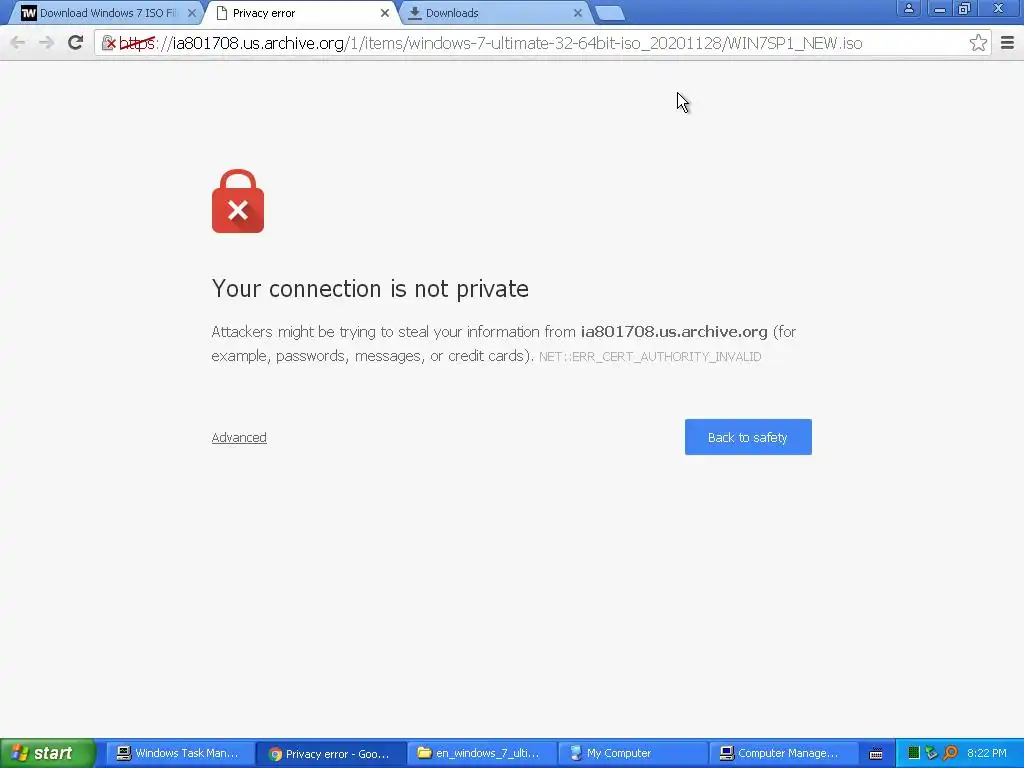Open a new tab with the new tab button
Viewport: 1024px width, 768px height.
coord(610,13)
